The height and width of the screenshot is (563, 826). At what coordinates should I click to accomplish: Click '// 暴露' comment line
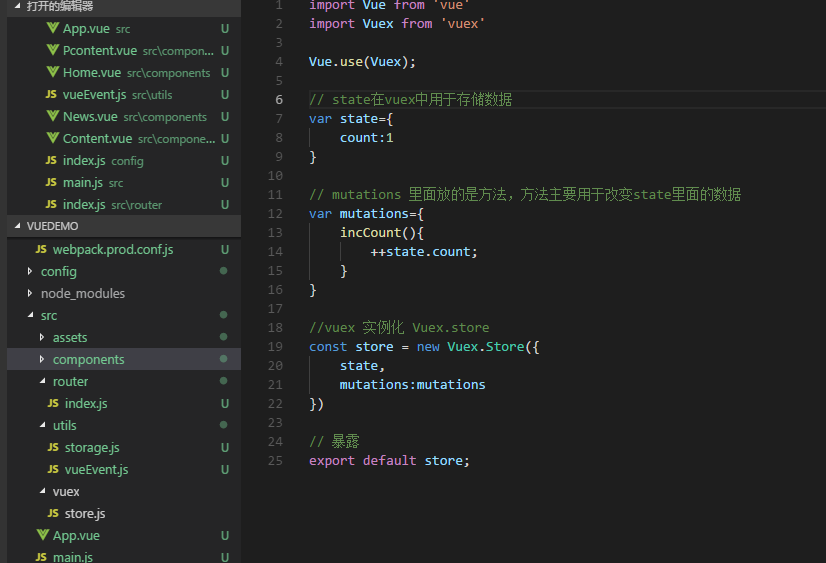[x=334, y=441]
